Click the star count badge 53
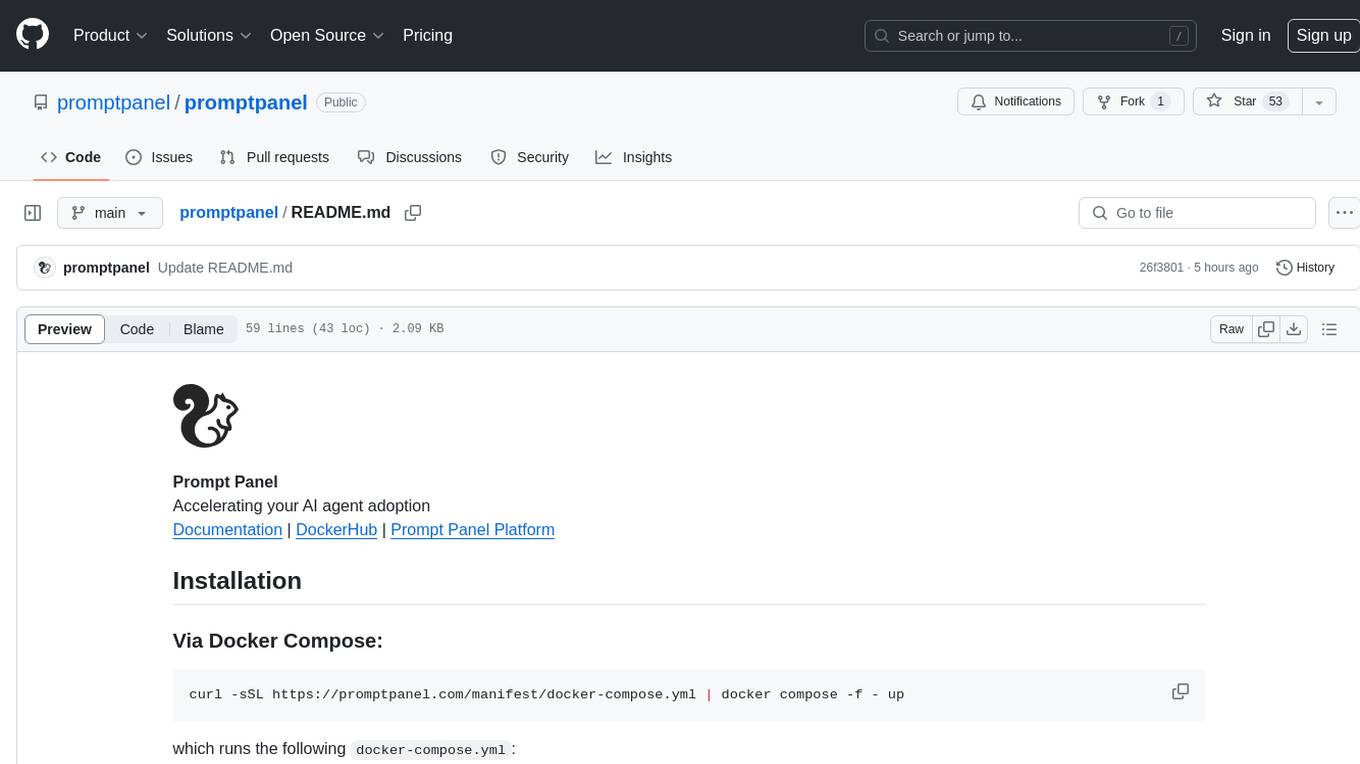Screen dimensions: 1360x764 [x=1275, y=102]
